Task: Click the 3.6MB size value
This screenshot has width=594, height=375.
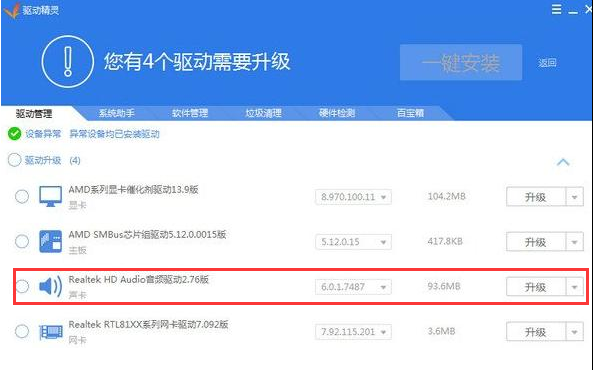Action: coord(441,331)
